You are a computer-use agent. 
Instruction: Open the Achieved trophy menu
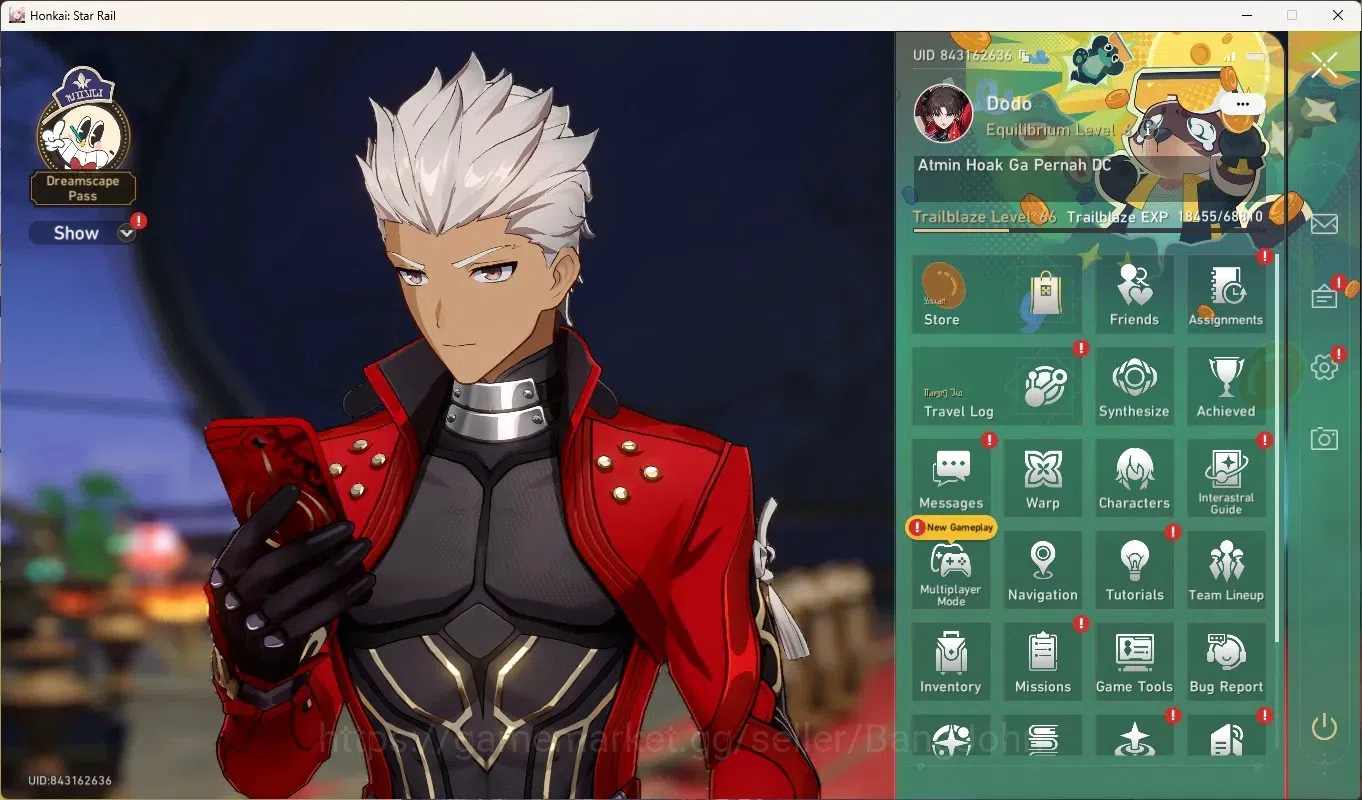(x=1226, y=386)
